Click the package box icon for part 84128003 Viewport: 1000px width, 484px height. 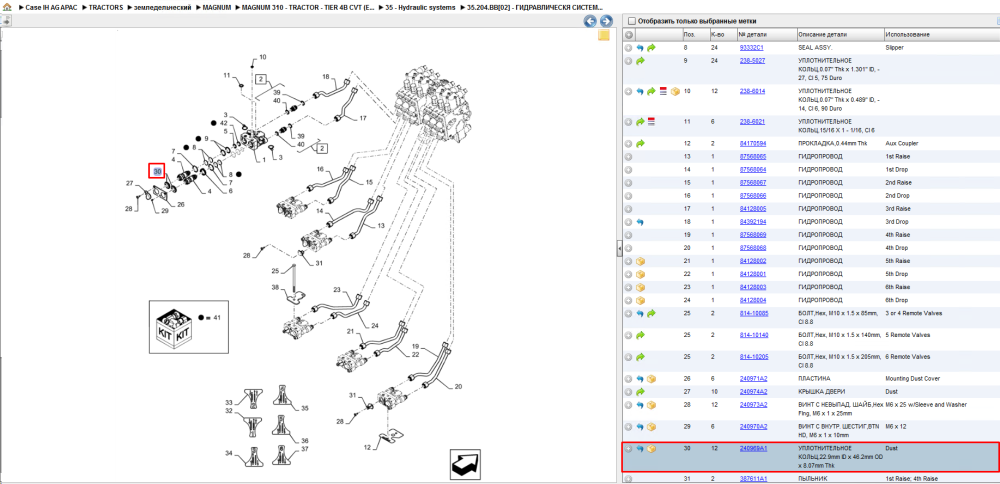pos(640,287)
